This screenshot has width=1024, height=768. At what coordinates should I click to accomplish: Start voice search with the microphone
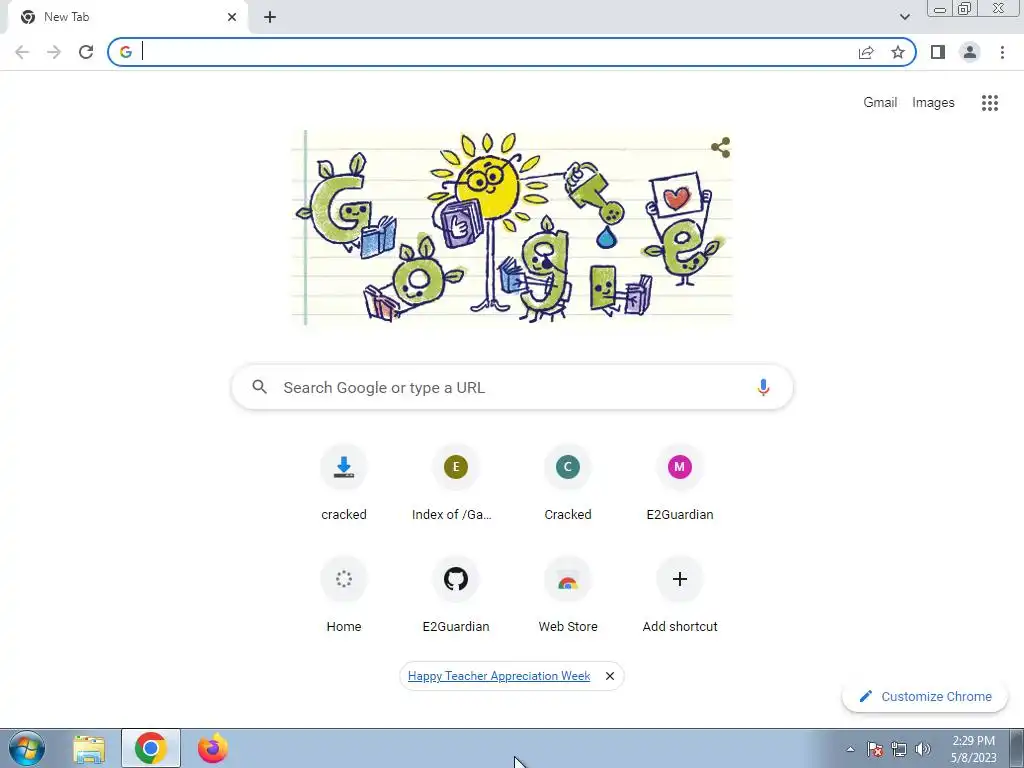pyautogui.click(x=763, y=387)
